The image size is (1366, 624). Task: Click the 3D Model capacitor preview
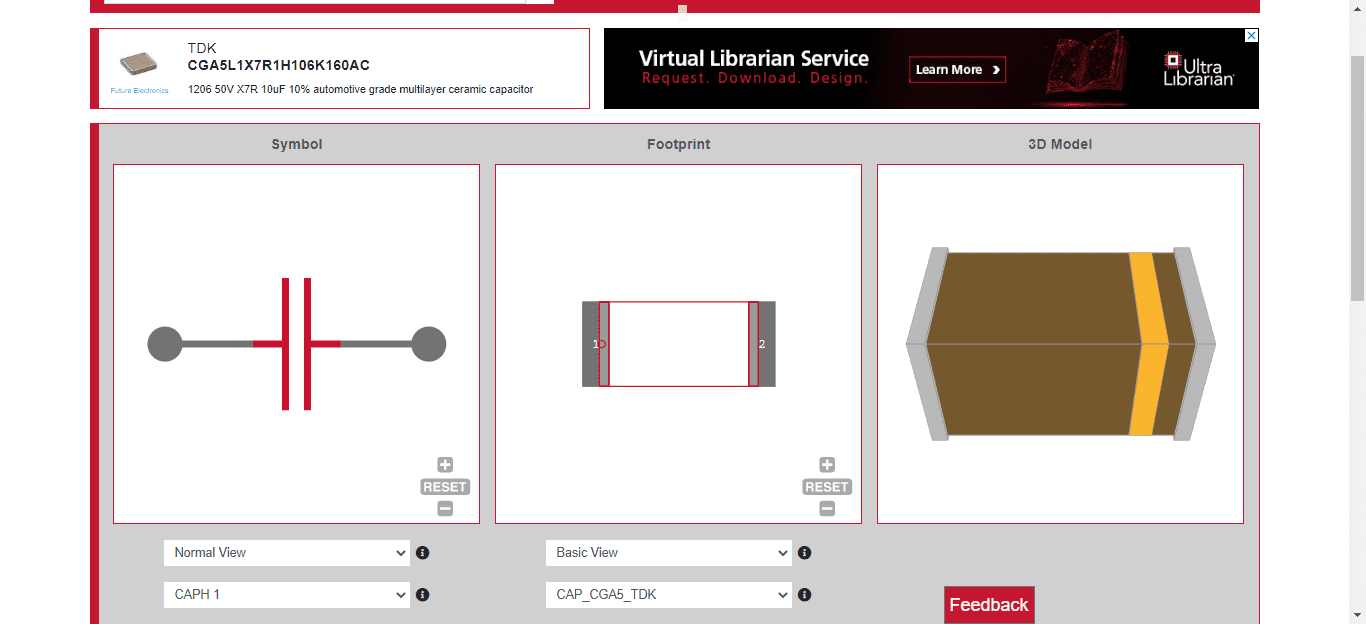[x=1060, y=344]
